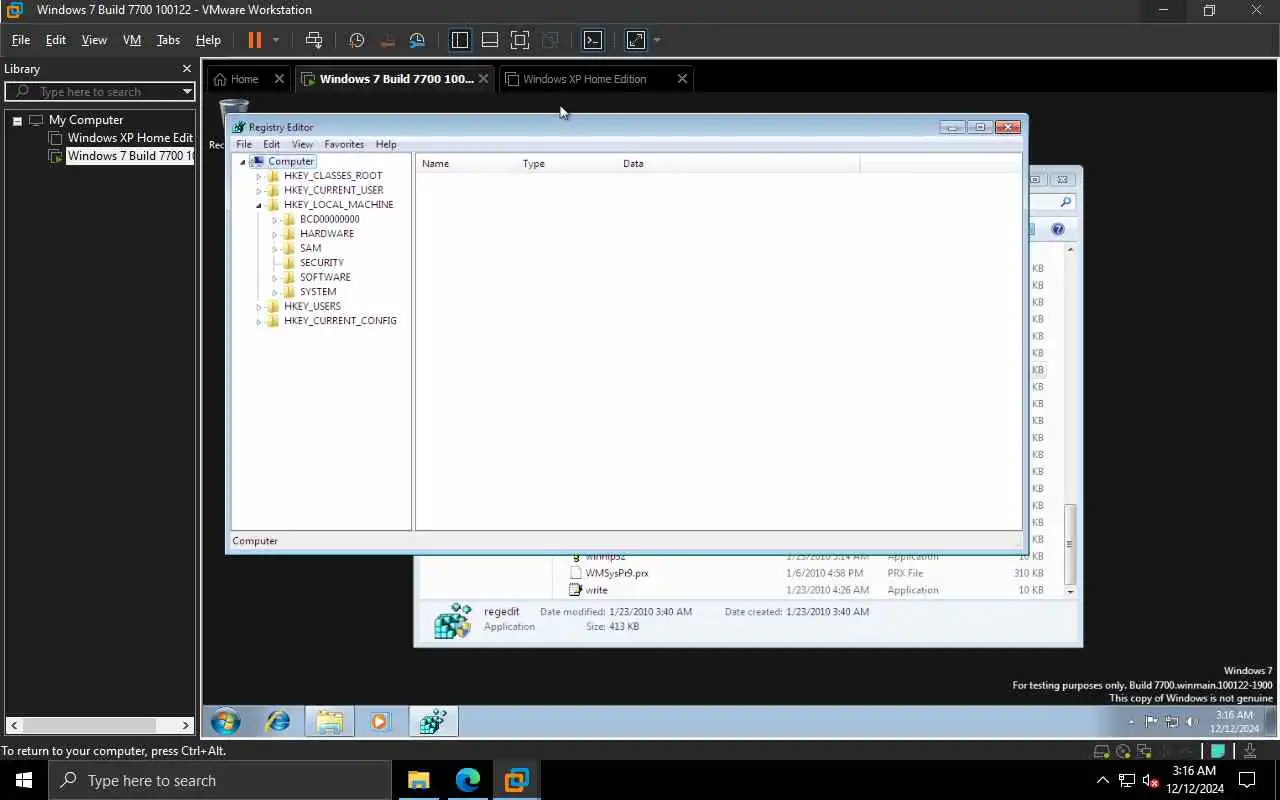
Task: Open Windows Explorer on the Windows 7 taskbar
Action: [x=329, y=721]
